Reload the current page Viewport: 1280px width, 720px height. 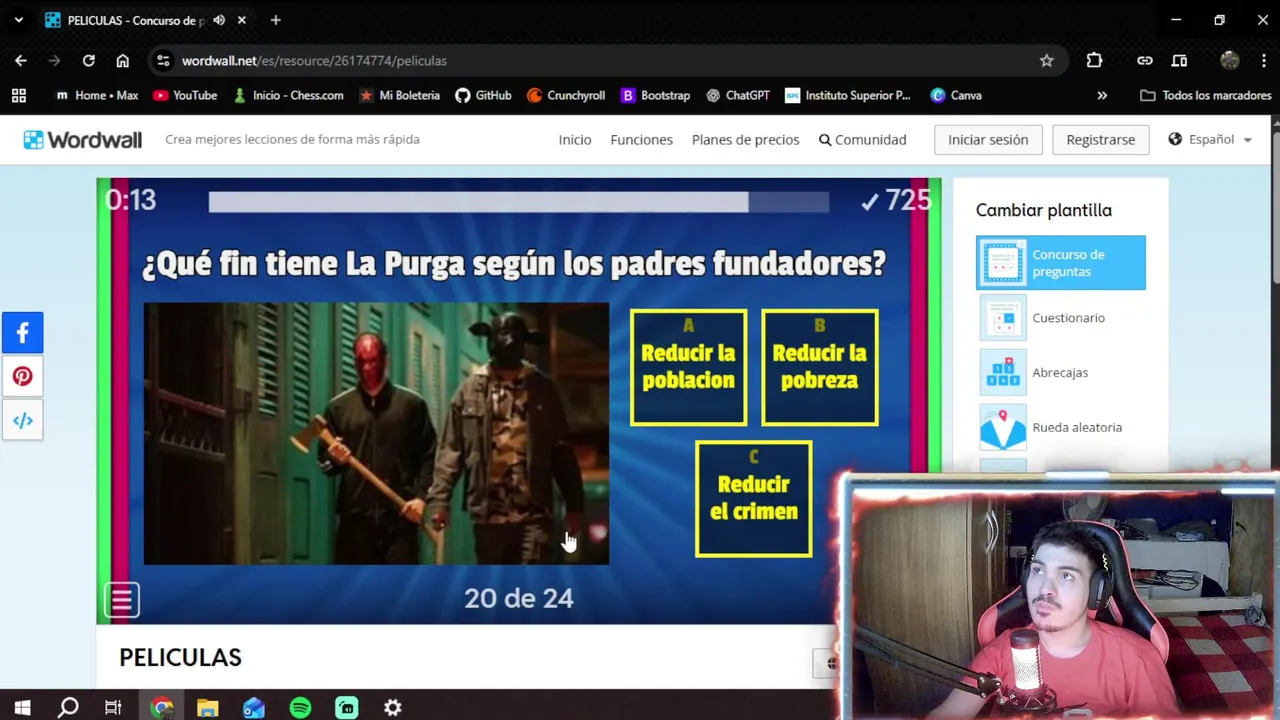coord(88,61)
